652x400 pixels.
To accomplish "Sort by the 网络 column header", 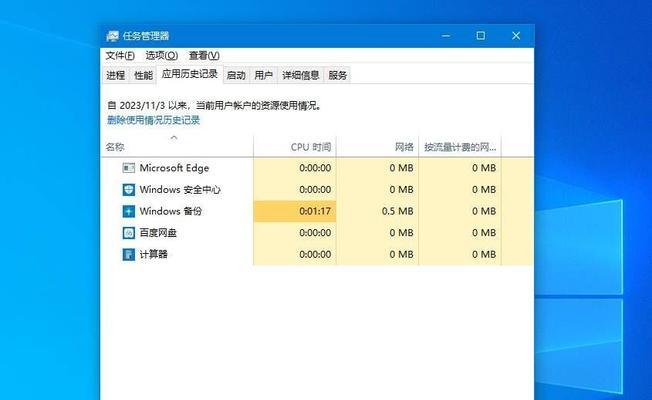I will (x=378, y=147).
